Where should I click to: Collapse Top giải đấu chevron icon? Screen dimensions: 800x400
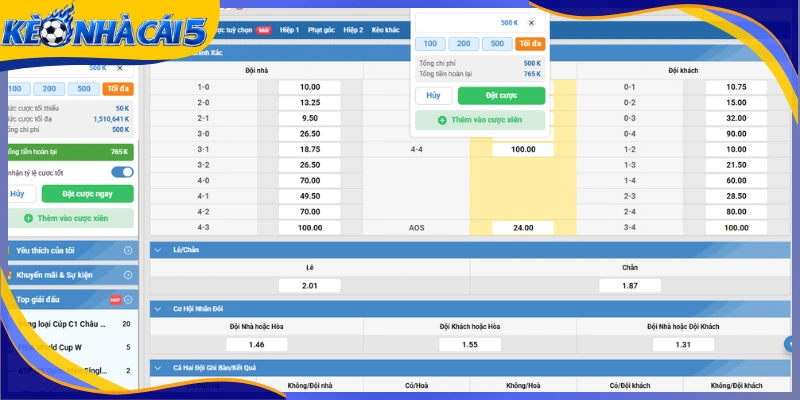(128, 299)
